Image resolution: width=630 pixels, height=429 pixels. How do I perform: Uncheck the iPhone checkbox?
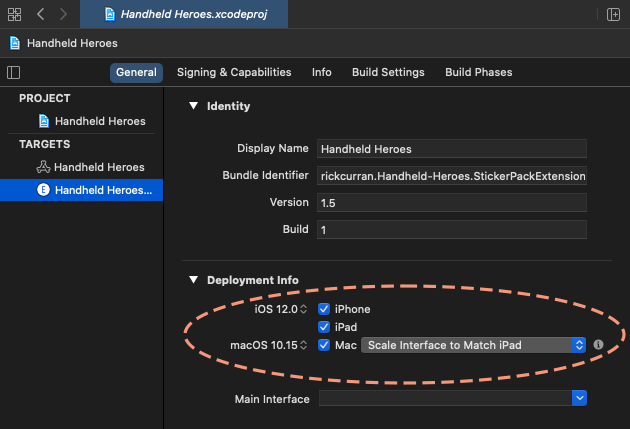coord(324,309)
